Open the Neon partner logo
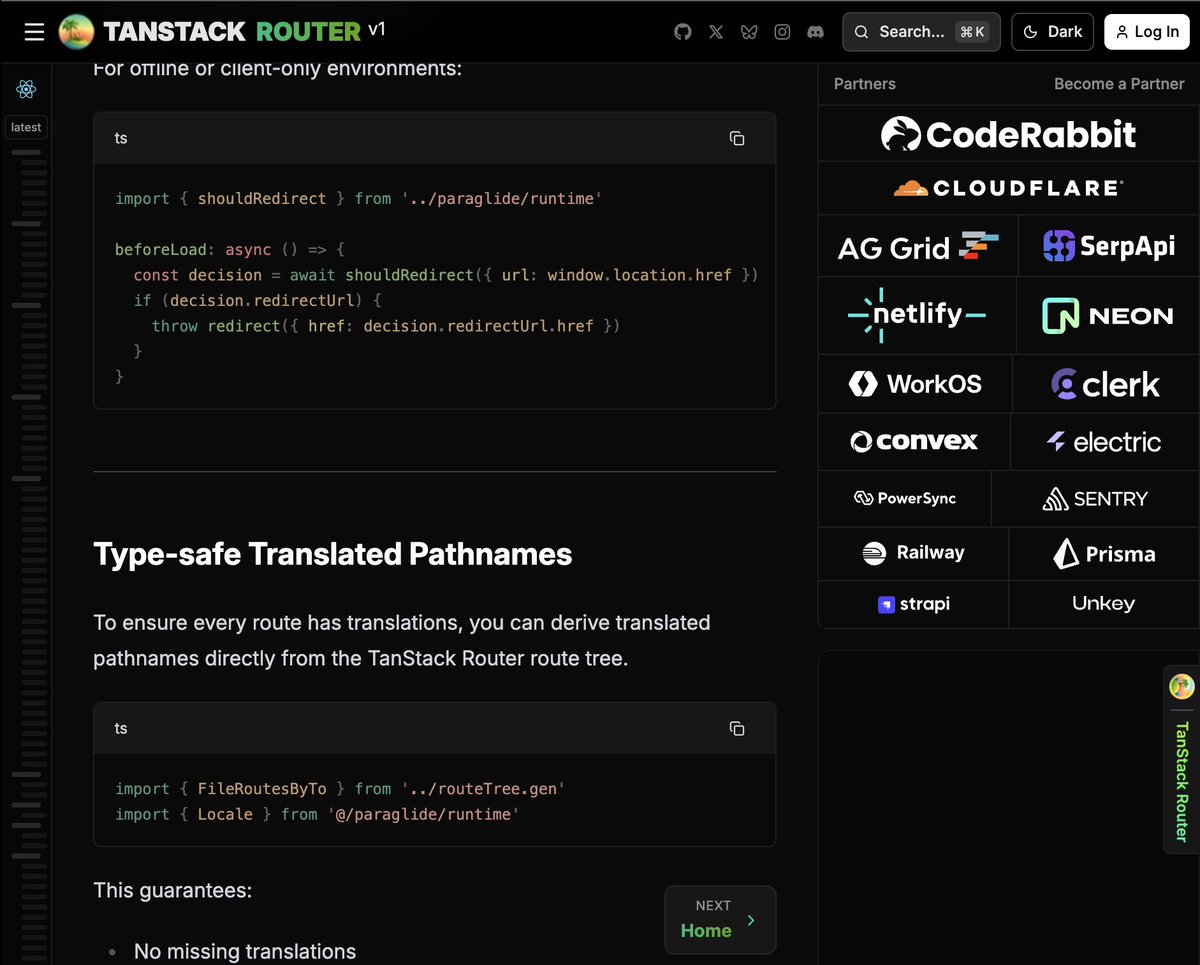Image resolution: width=1200 pixels, height=965 pixels. coord(1108,315)
